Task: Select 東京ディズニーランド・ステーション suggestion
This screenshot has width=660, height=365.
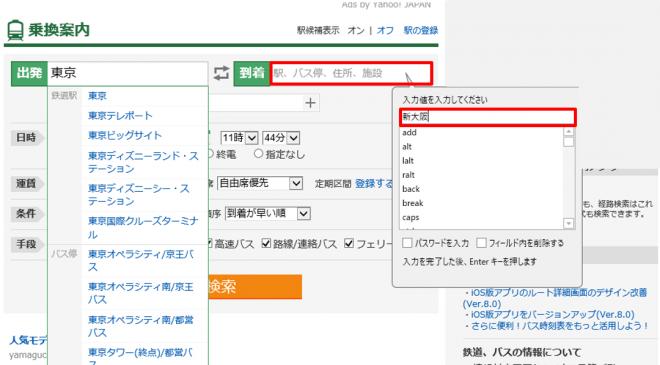Action: click(143, 162)
